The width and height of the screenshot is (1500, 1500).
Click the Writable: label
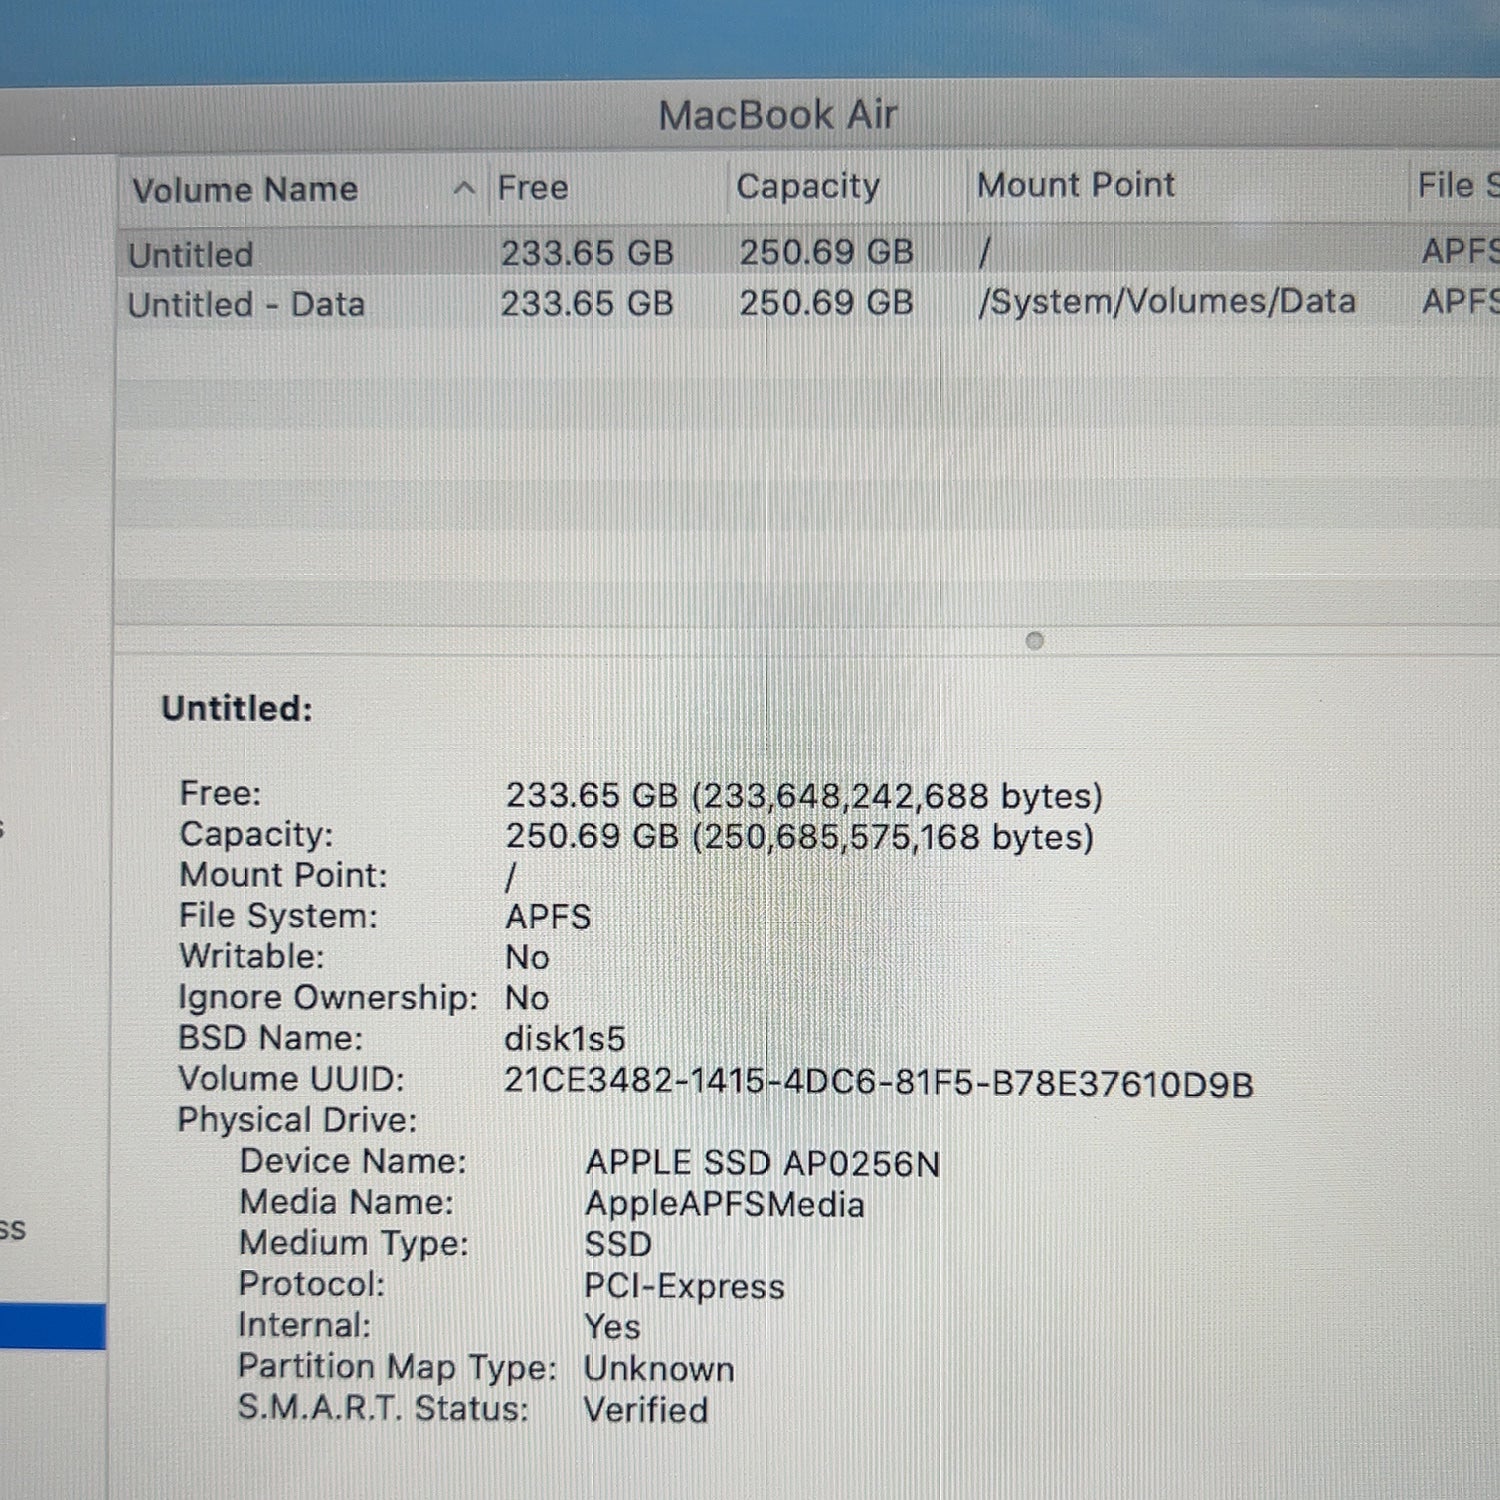click(x=252, y=956)
